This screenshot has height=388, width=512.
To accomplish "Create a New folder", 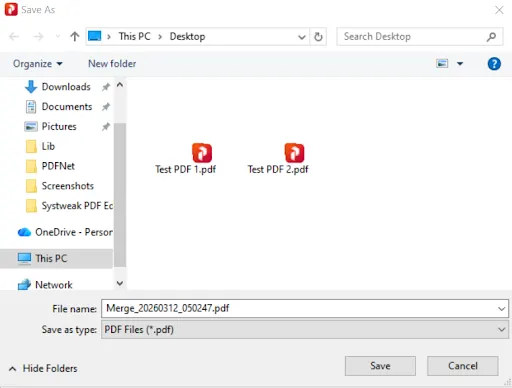I will click(112, 64).
